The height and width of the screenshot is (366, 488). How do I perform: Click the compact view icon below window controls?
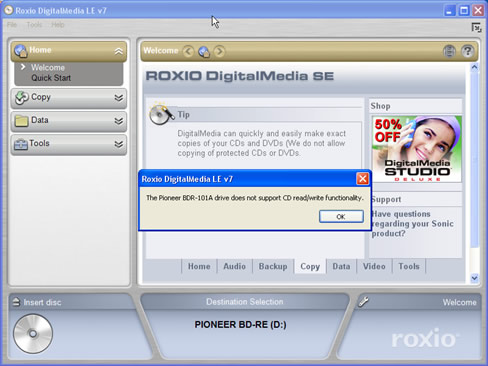coord(476,27)
